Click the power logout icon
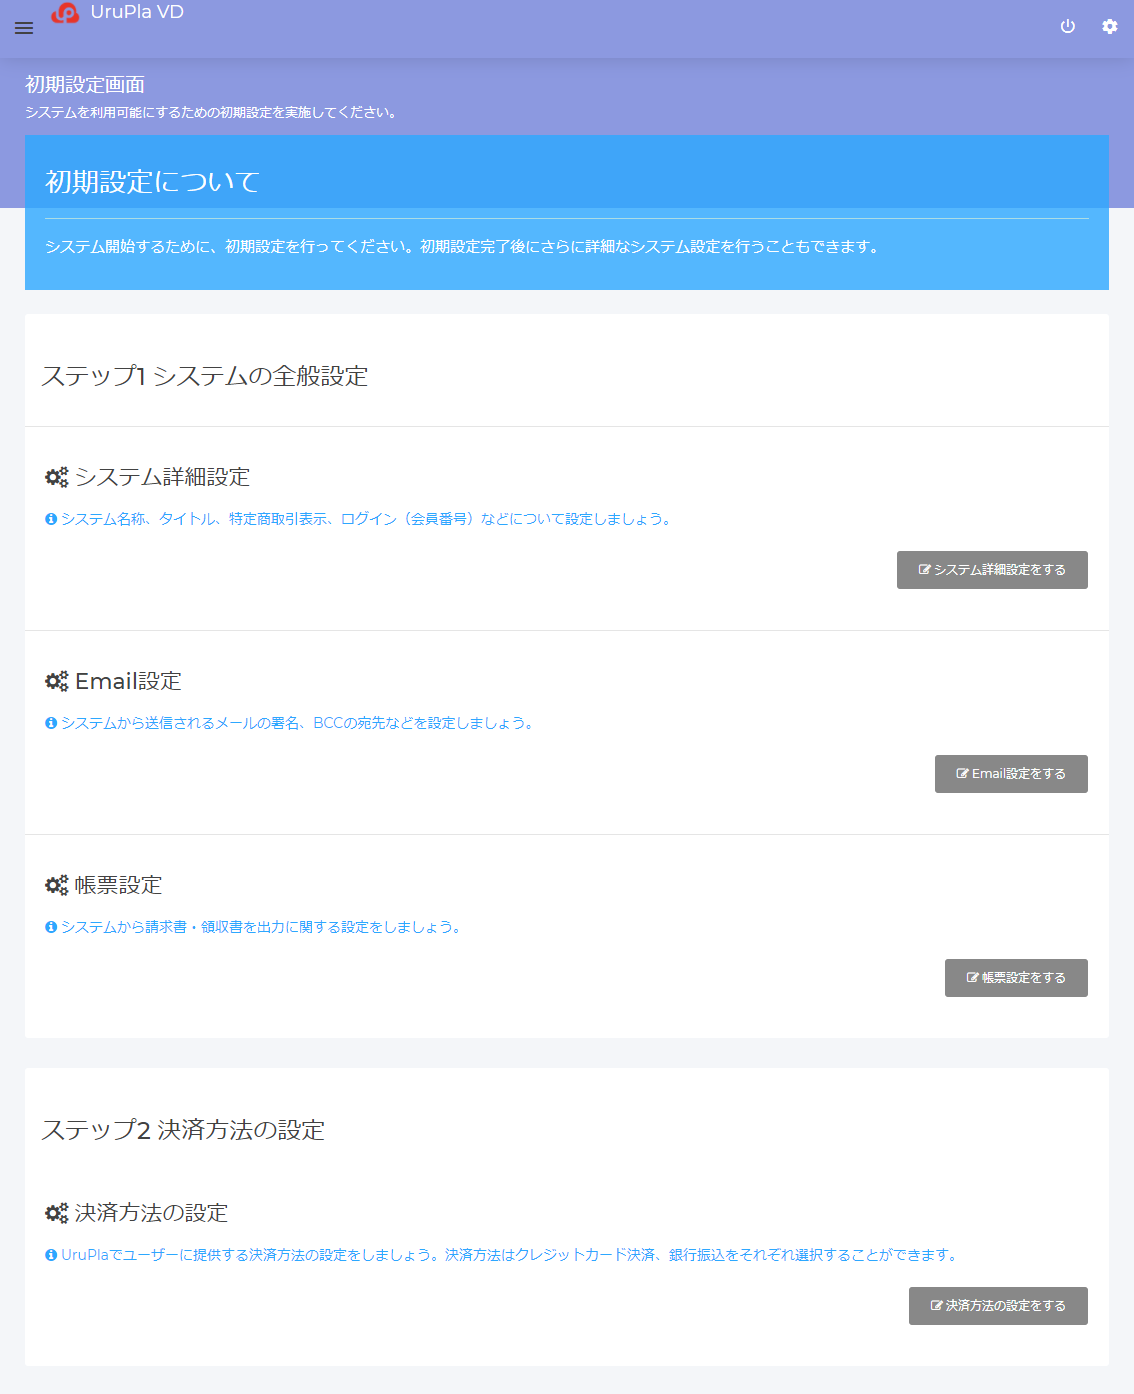1134x1394 pixels. [1068, 27]
